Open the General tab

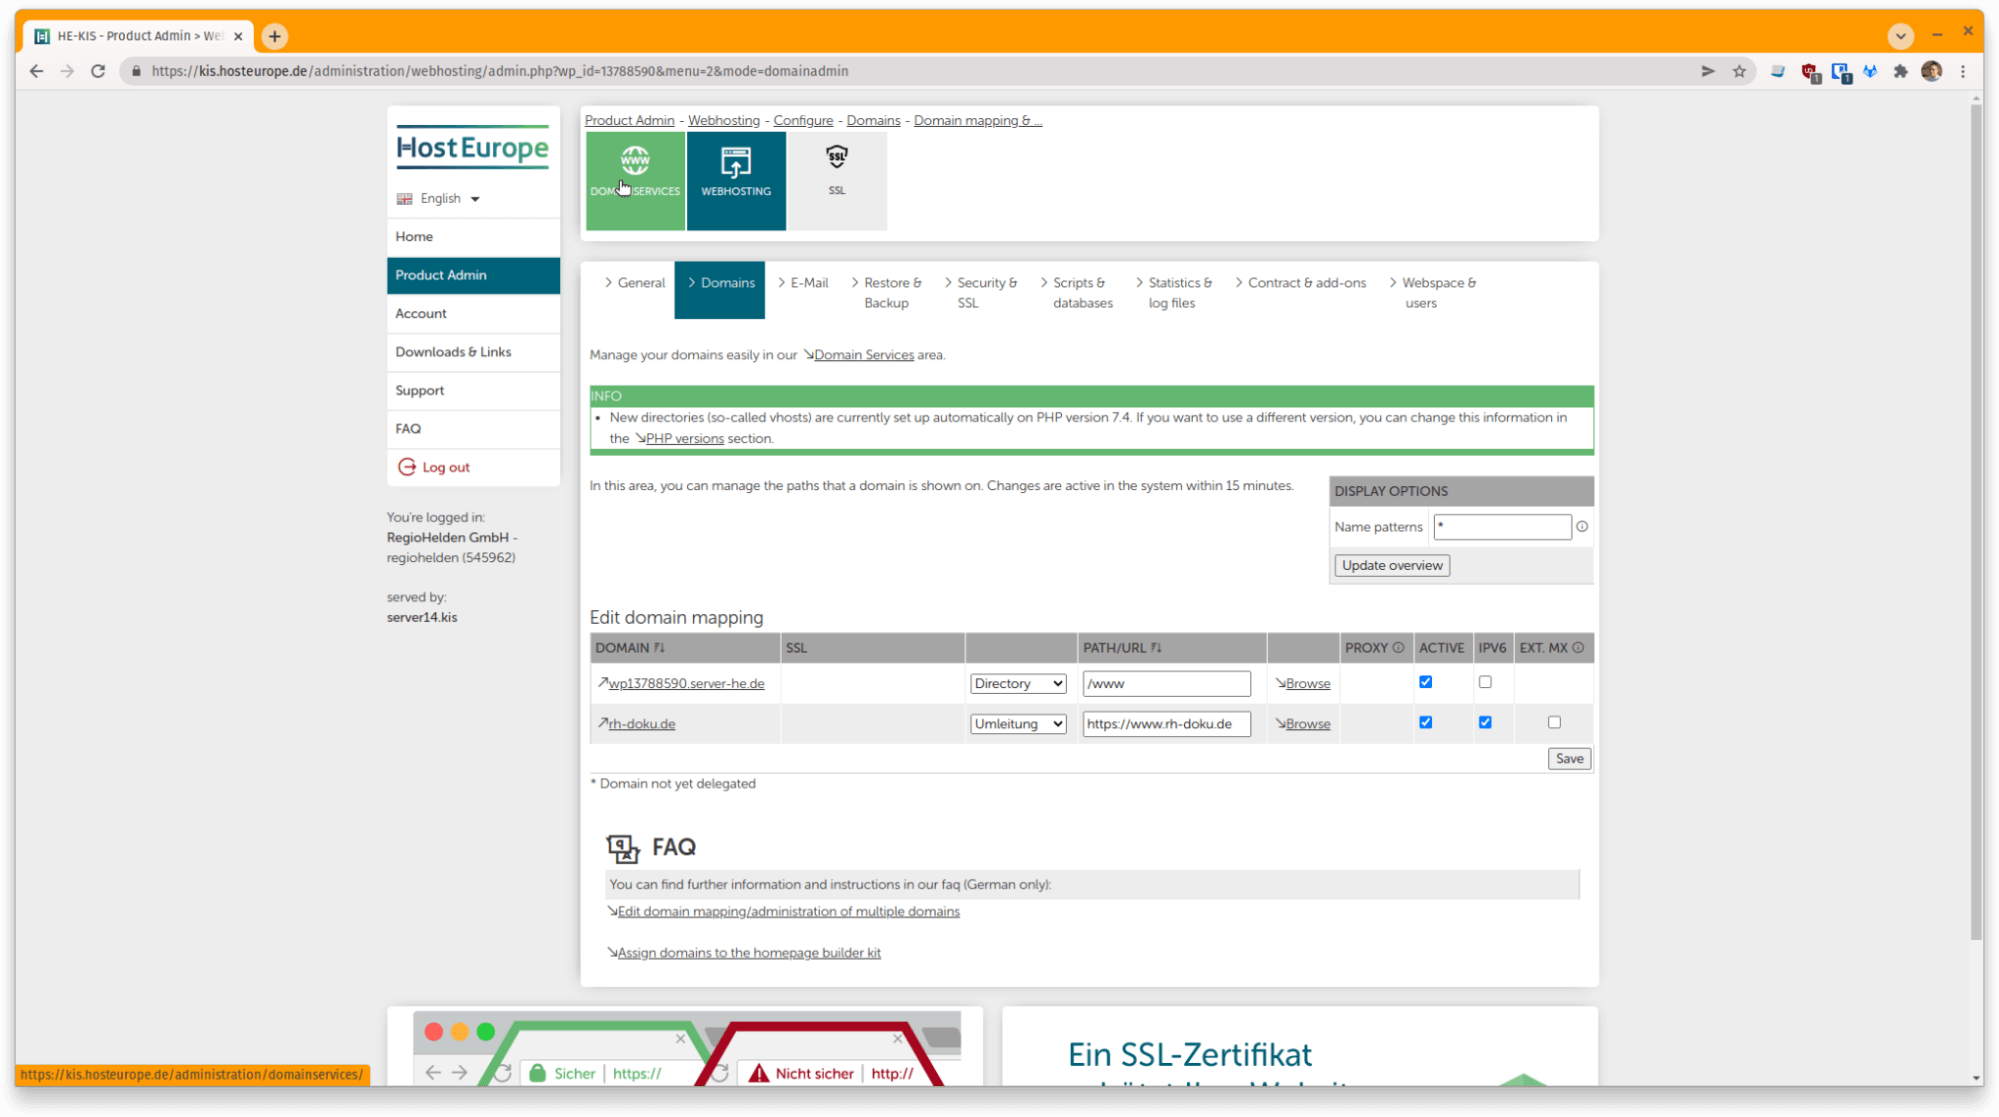(x=634, y=283)
